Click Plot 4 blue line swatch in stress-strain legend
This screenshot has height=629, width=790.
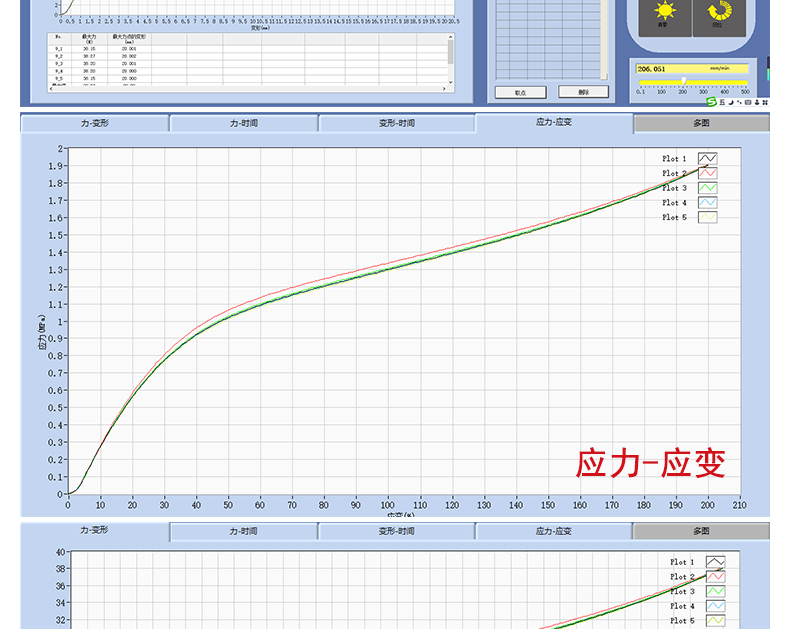click(707, 202)
